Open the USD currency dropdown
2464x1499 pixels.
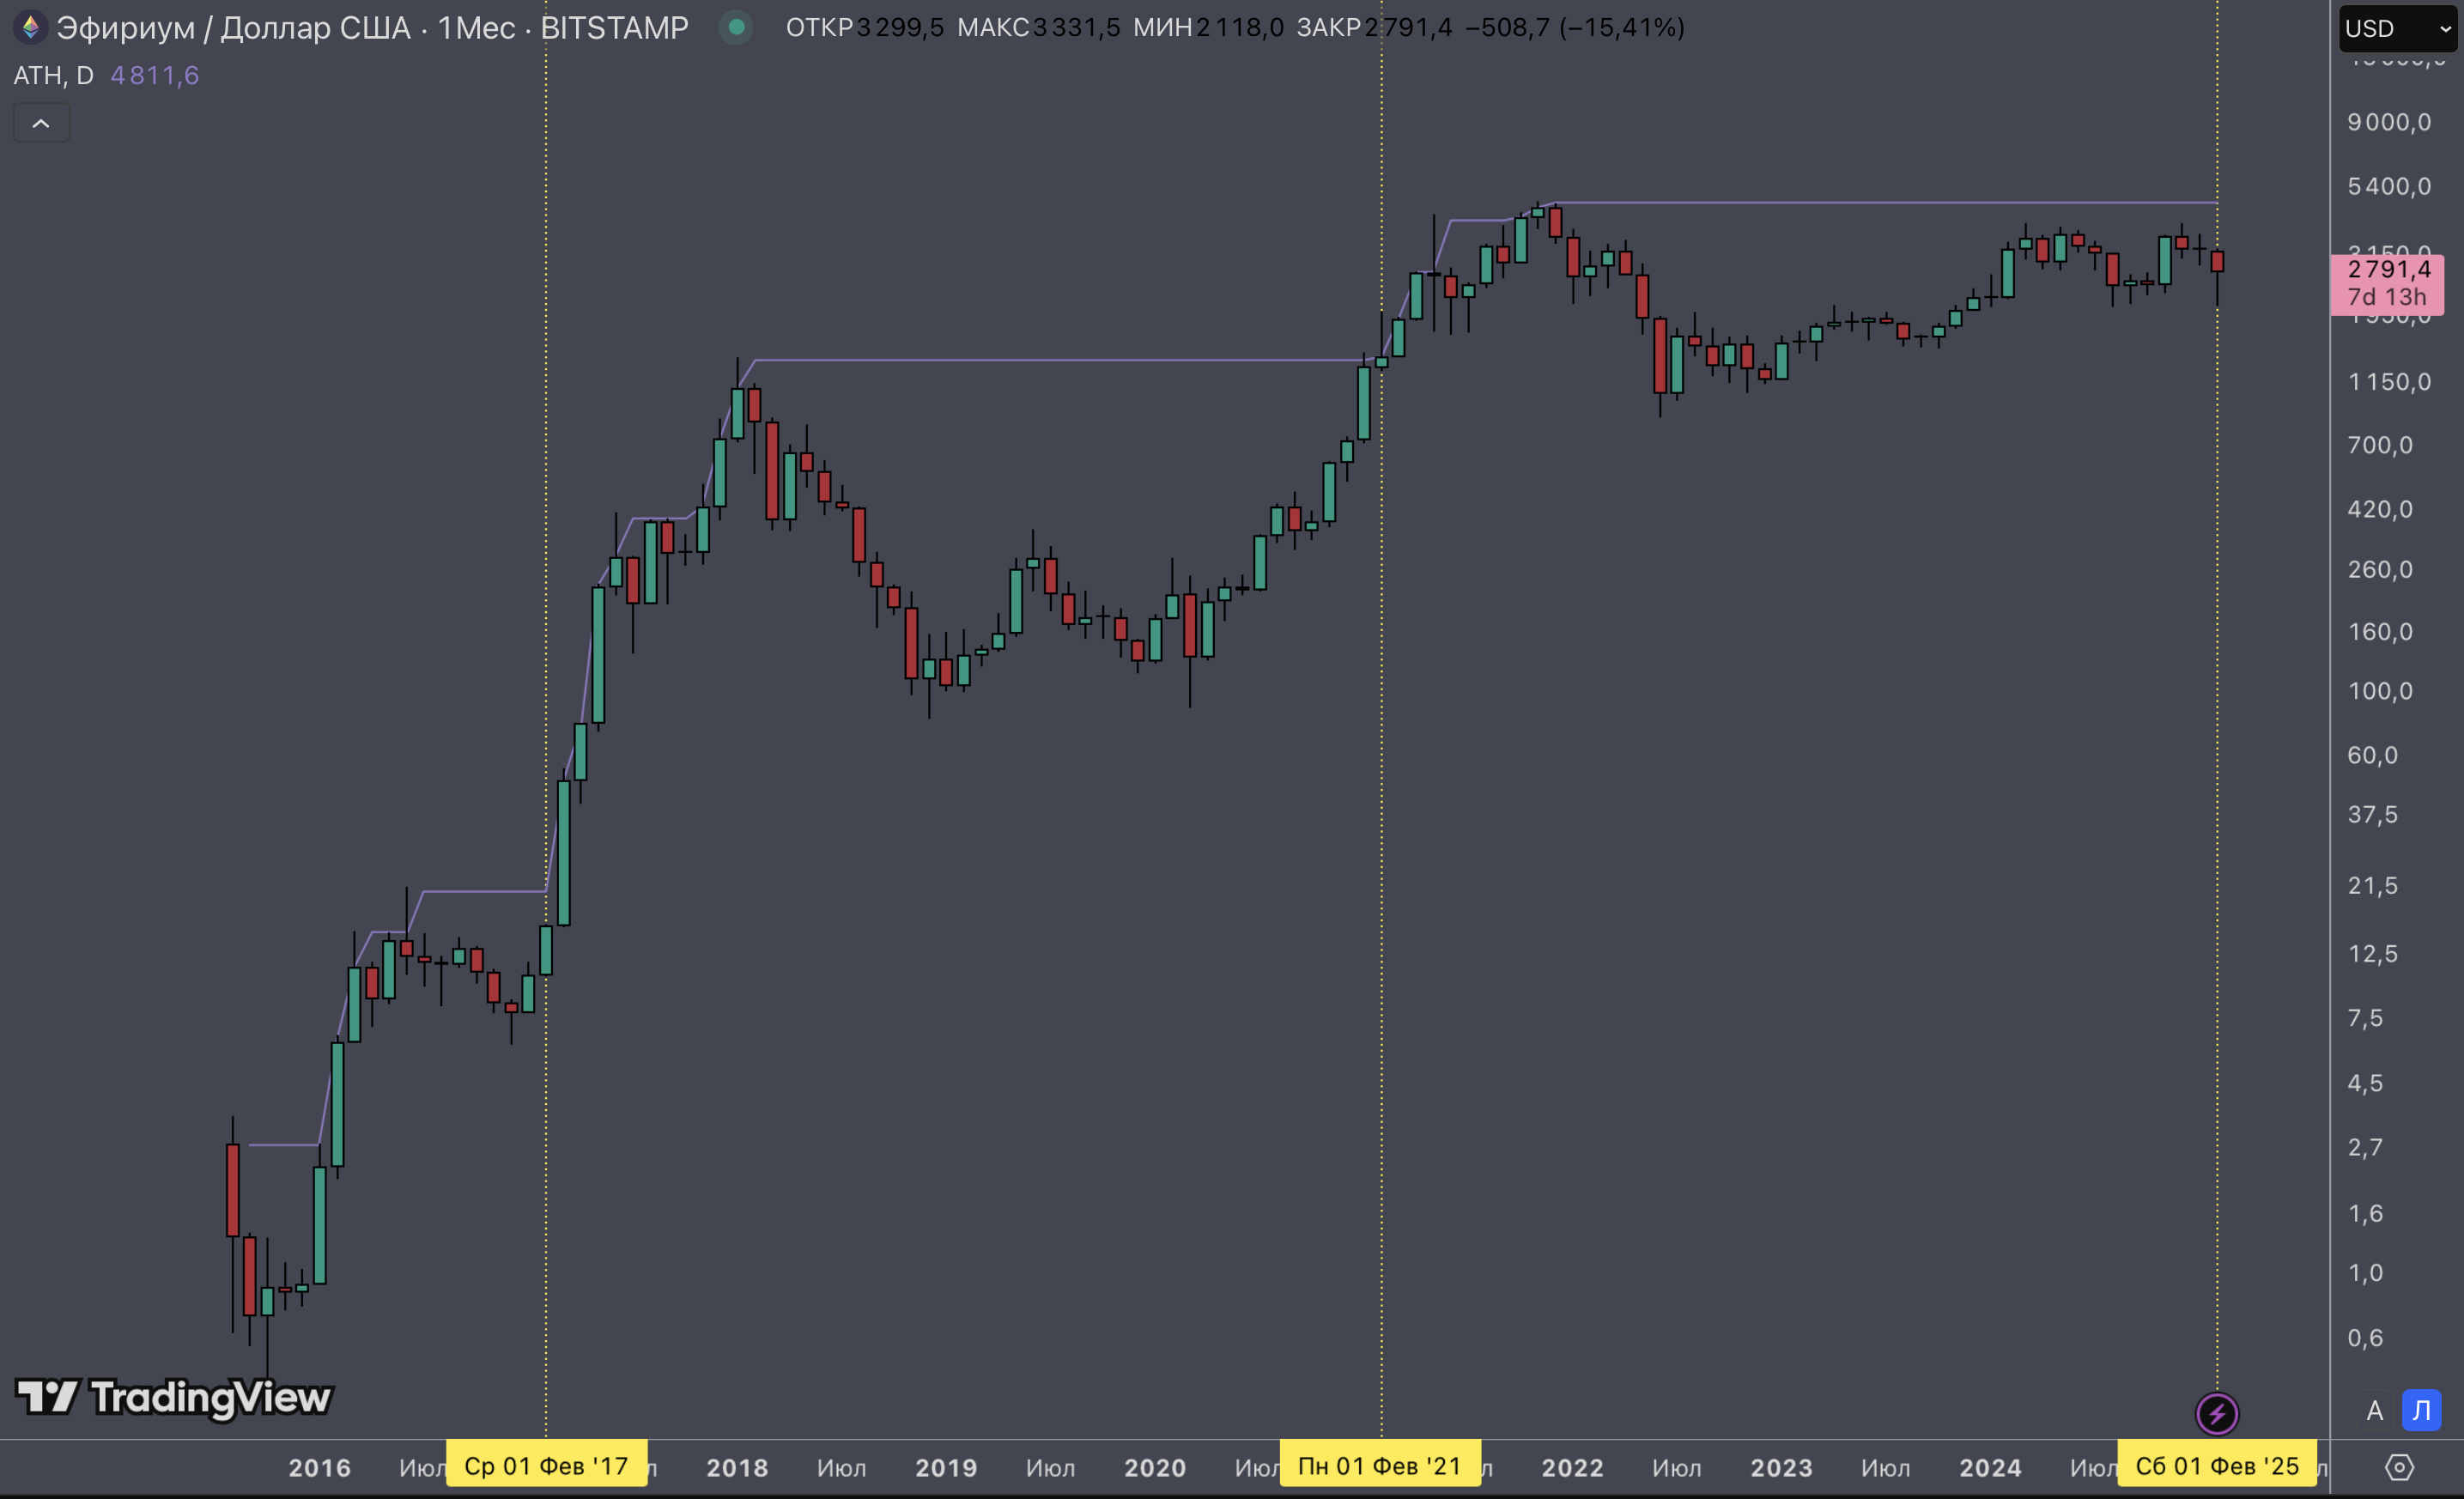tap(2397, 28)
